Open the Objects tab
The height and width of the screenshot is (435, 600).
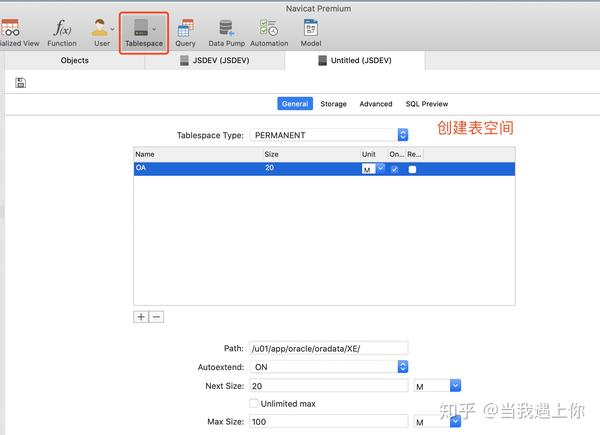75,60
